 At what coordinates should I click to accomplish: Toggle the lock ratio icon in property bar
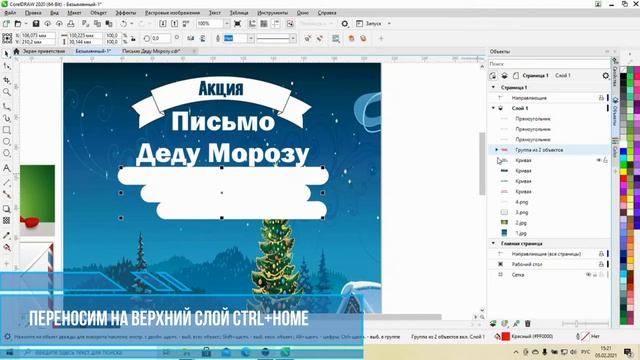click(133, 39)
